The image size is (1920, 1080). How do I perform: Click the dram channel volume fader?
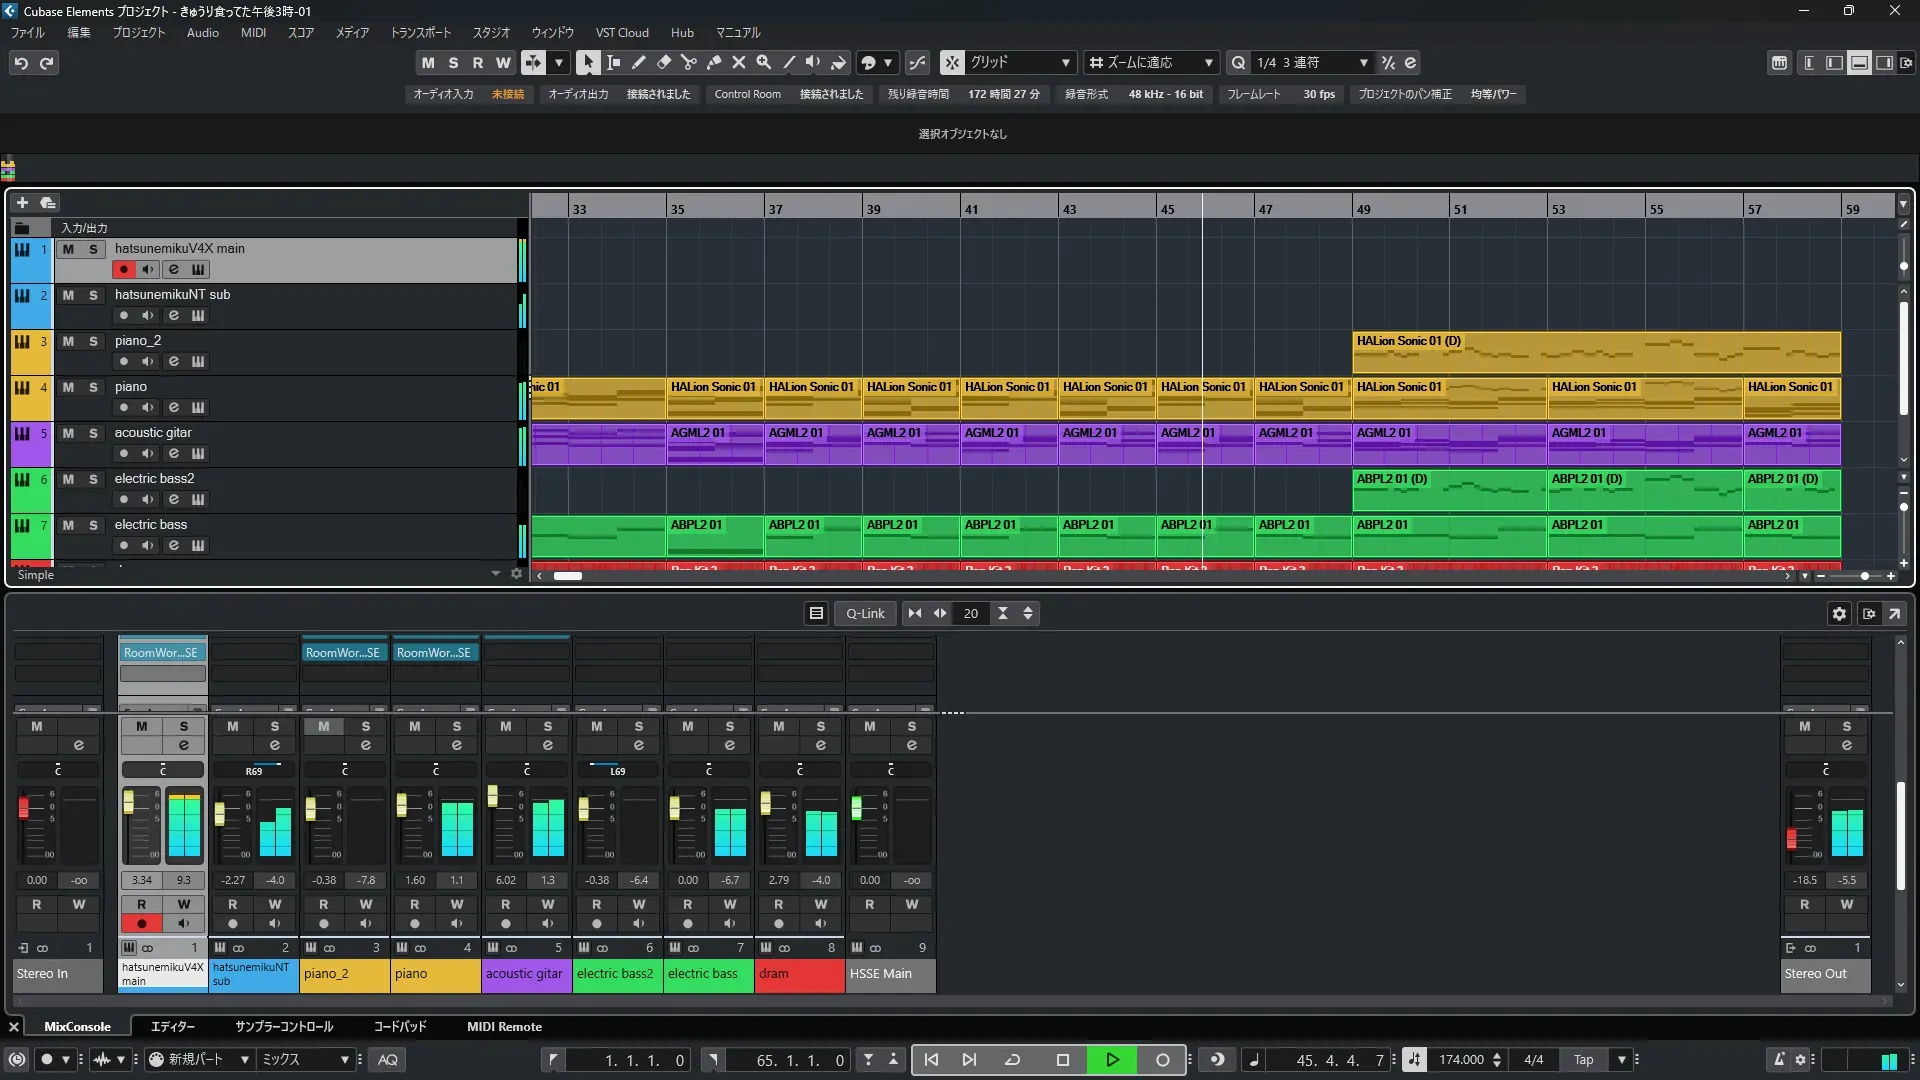[x=766, y=803]
